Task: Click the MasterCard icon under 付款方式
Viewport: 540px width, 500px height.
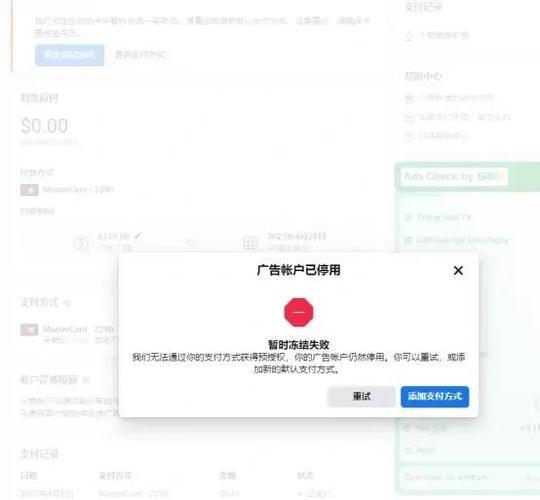Action: 29,190
